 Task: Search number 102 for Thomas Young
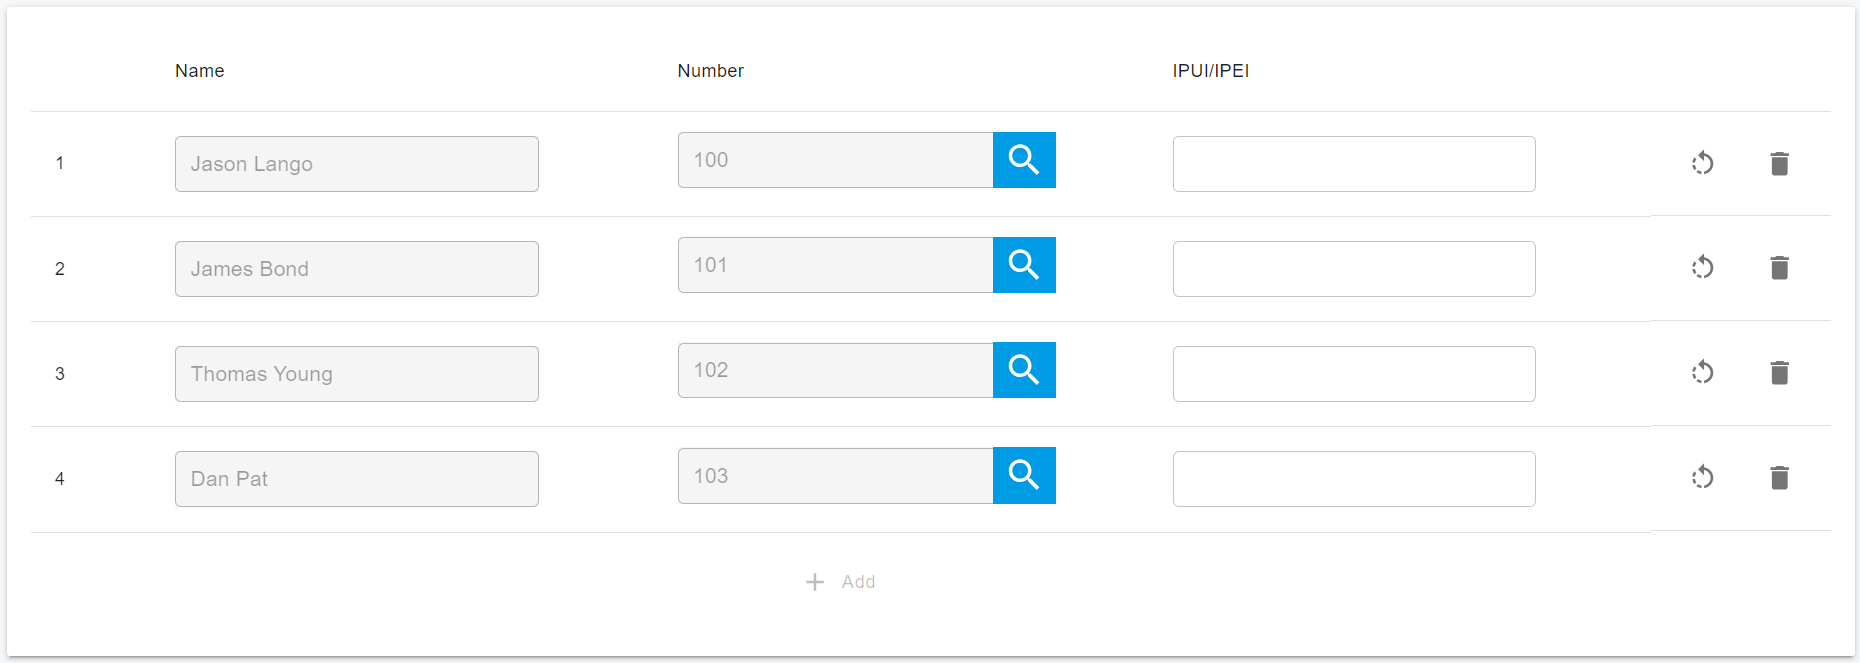1024,370
